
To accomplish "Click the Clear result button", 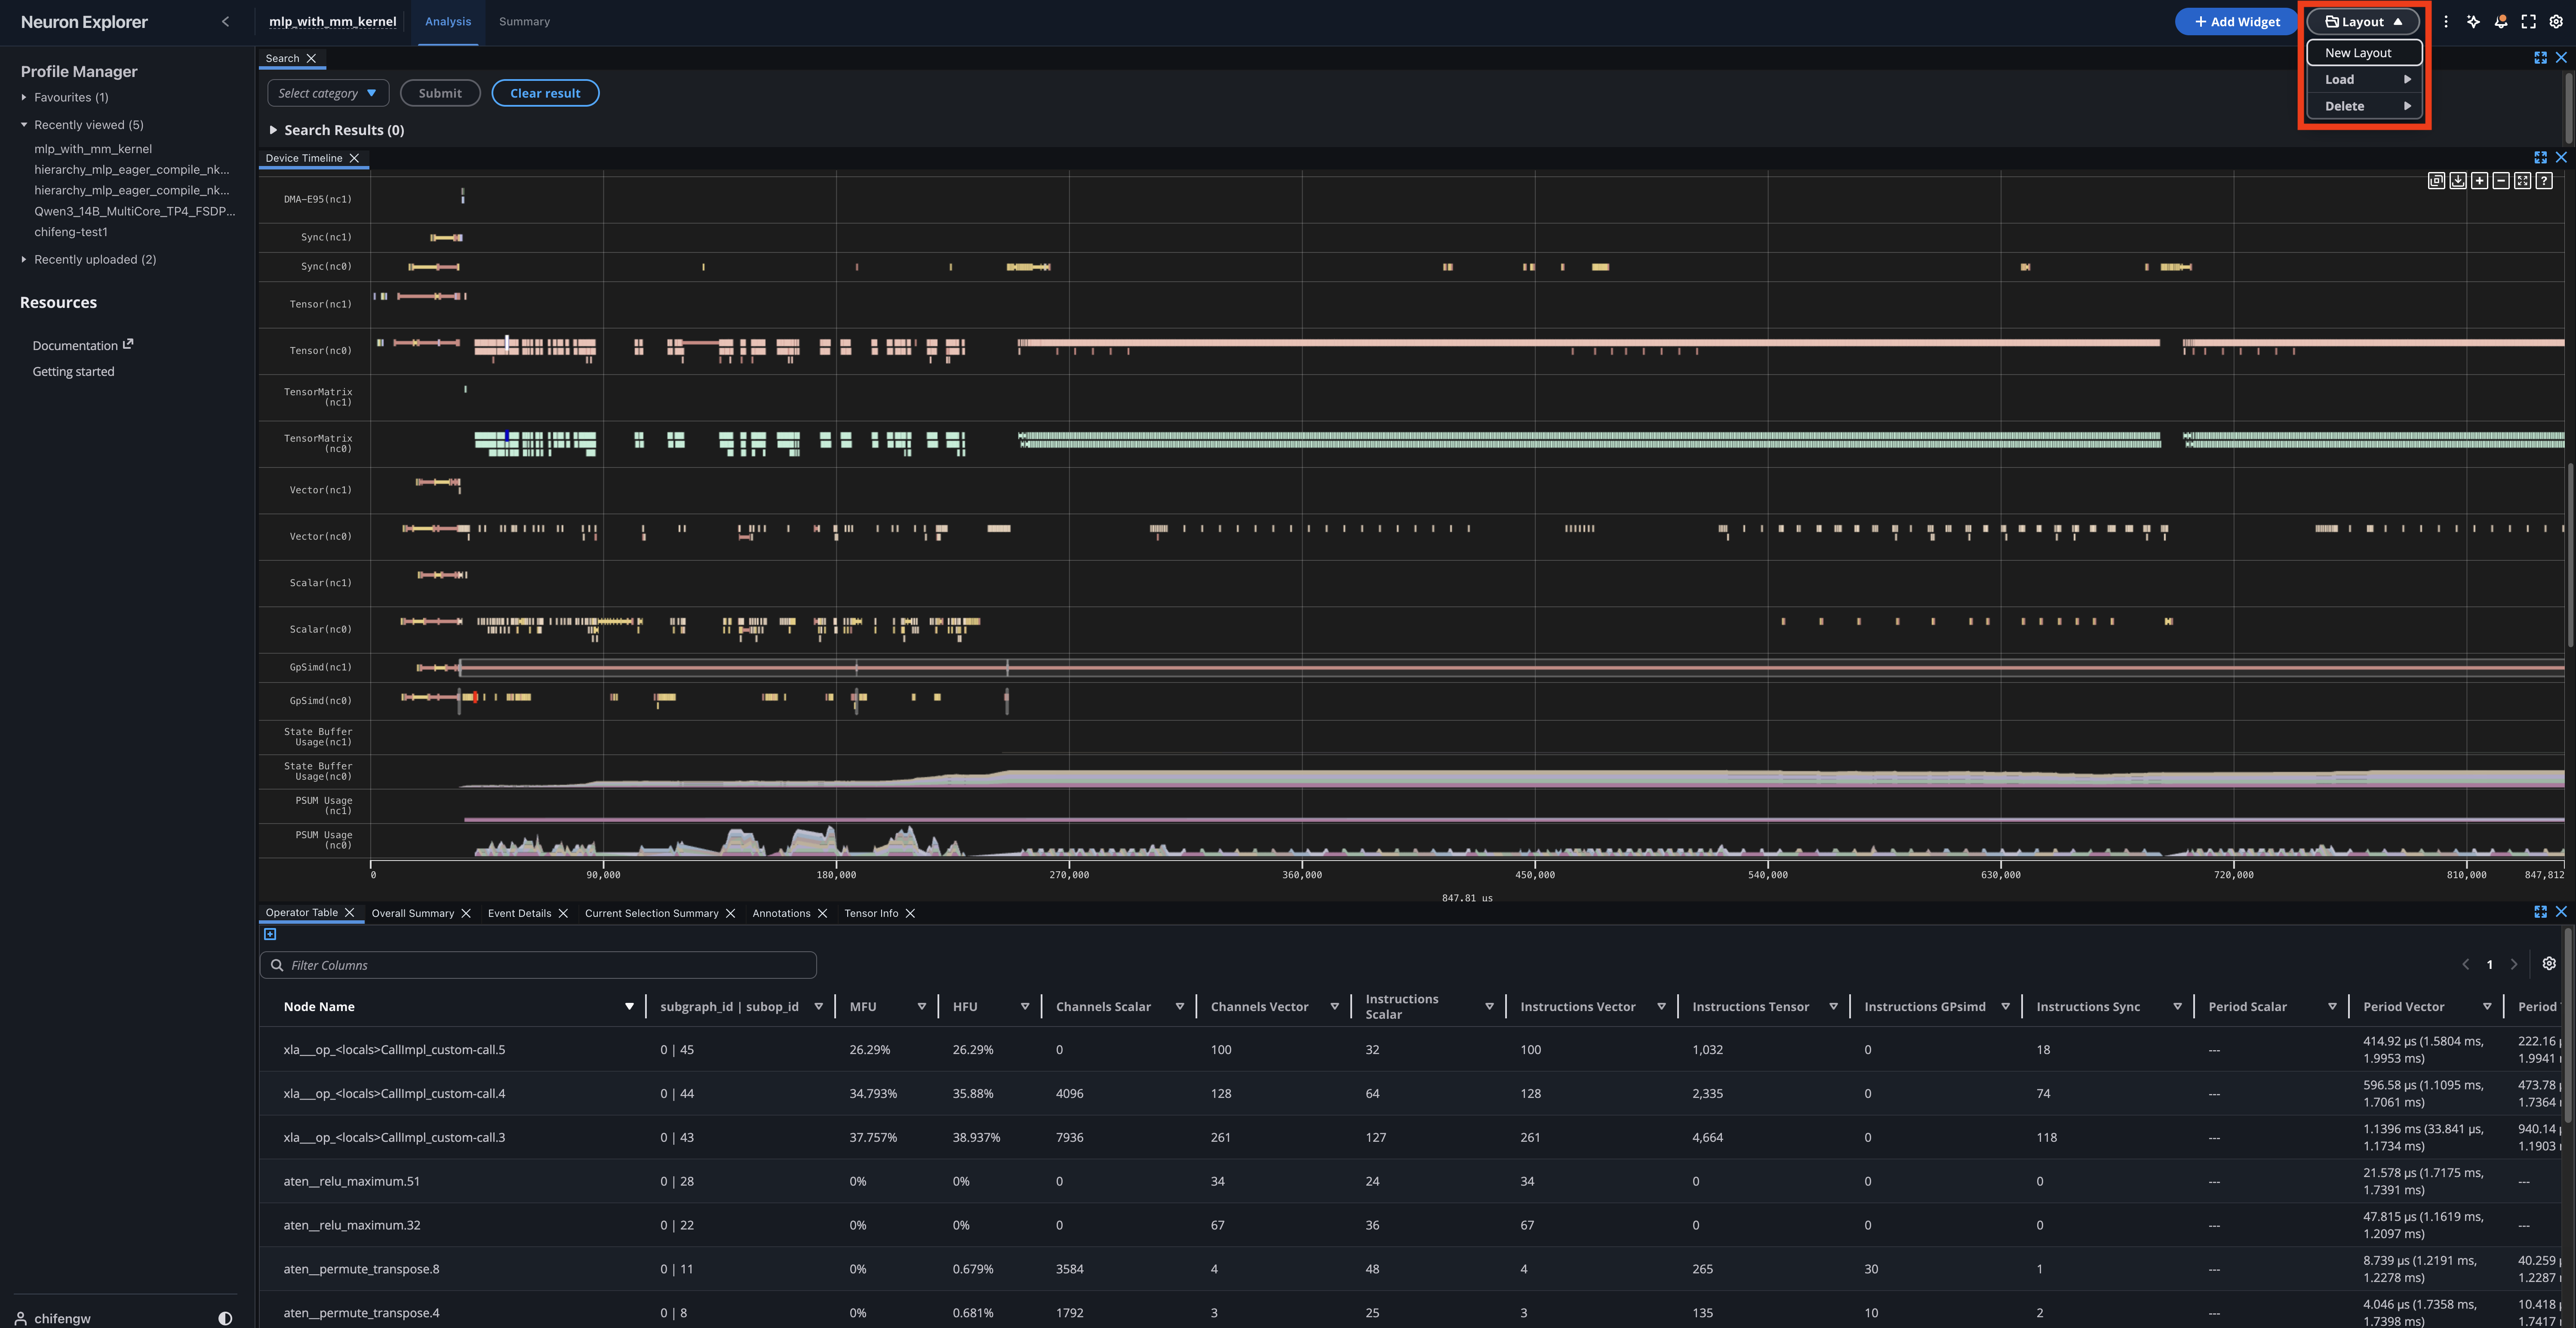I will coord(545,93).
